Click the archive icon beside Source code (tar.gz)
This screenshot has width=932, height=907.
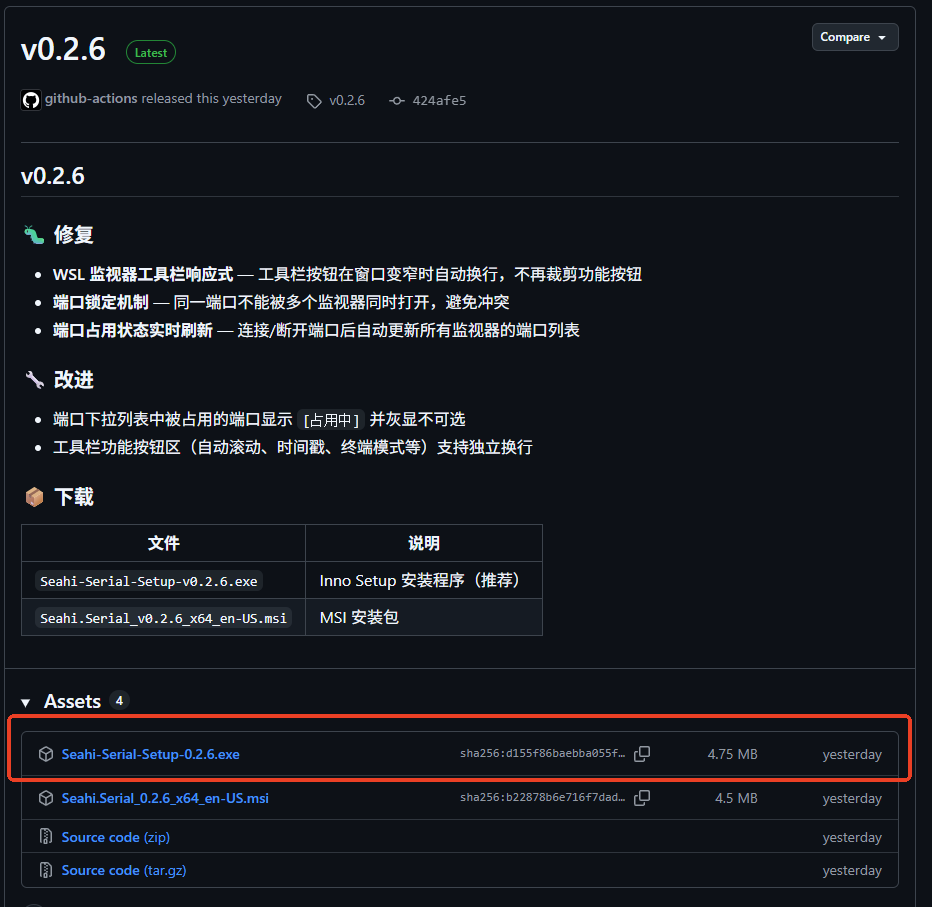pyautogui.click(x=46, y=870)
